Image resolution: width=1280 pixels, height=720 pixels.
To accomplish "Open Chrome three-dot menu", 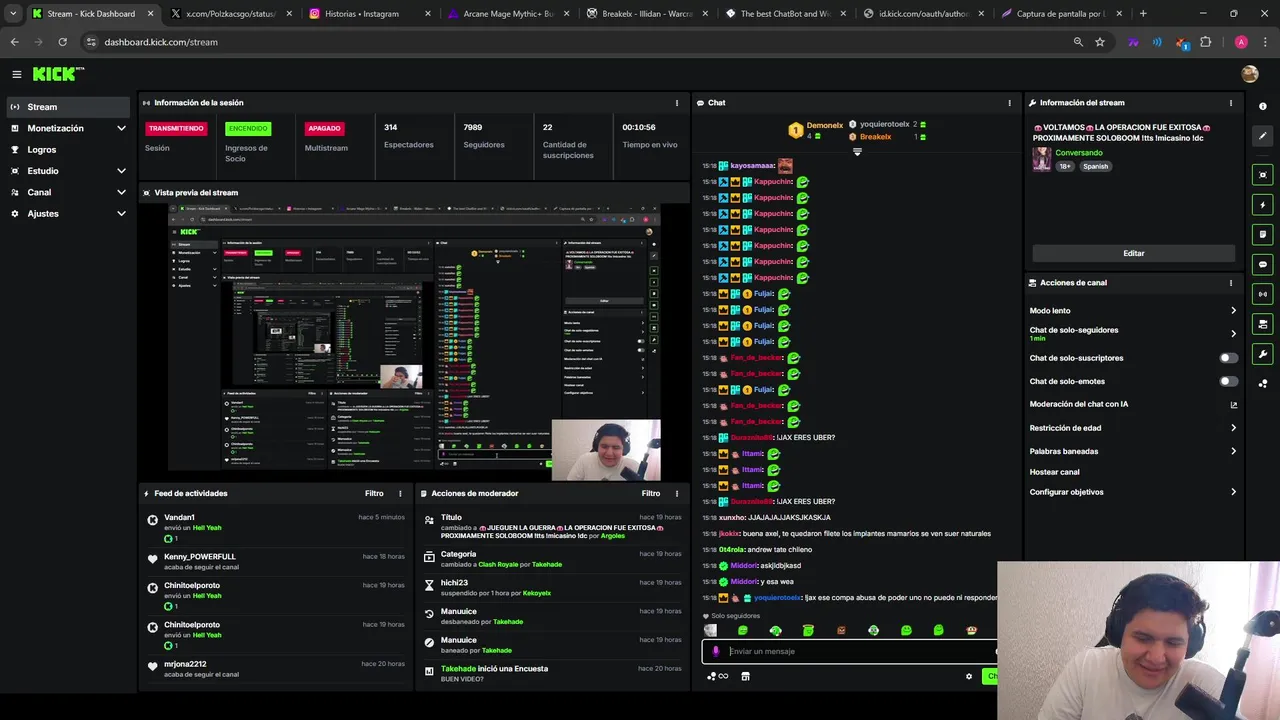I will click(1263, 42).
